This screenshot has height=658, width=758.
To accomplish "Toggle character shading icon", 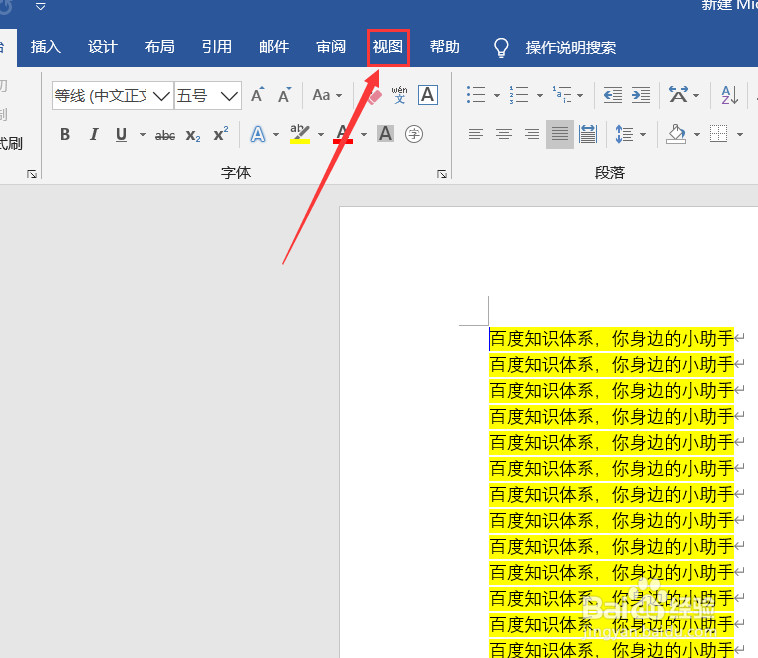I will point(385,133).
